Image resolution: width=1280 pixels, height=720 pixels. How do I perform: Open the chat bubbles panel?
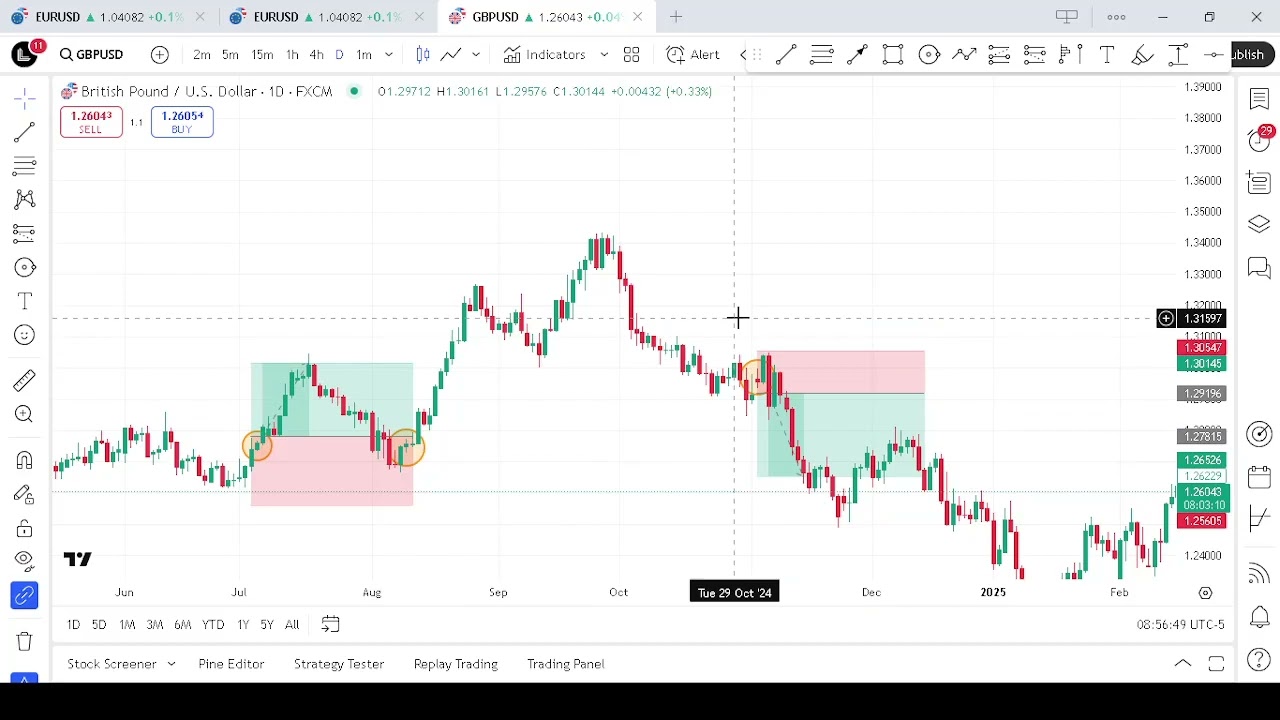(1259, 268)
